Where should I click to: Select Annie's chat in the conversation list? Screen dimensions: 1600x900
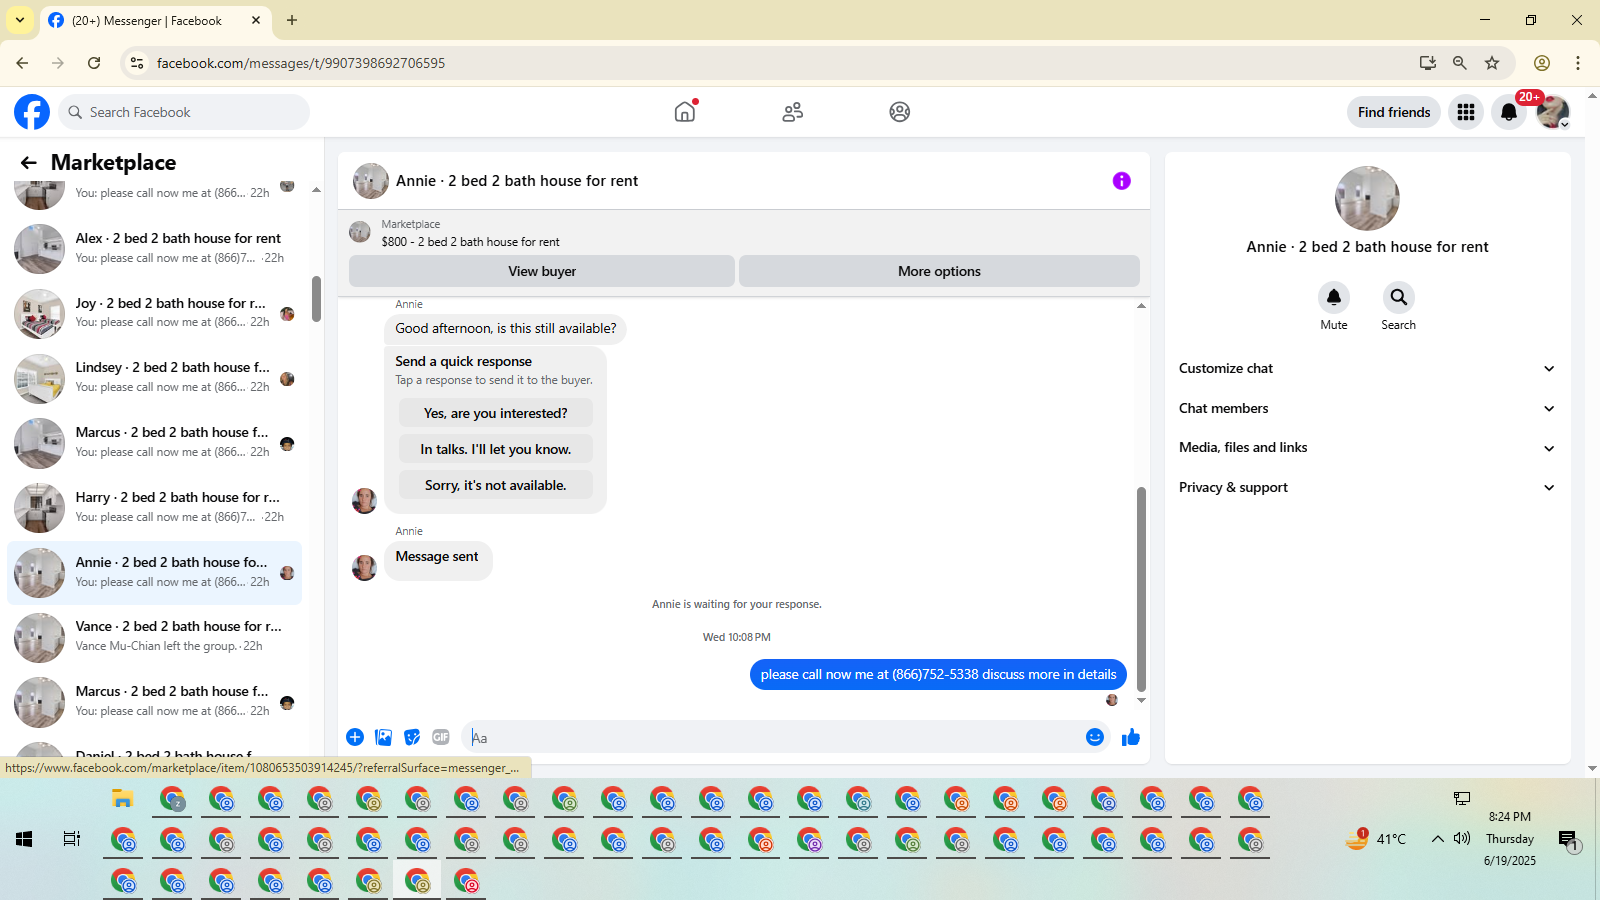[155, 572]
